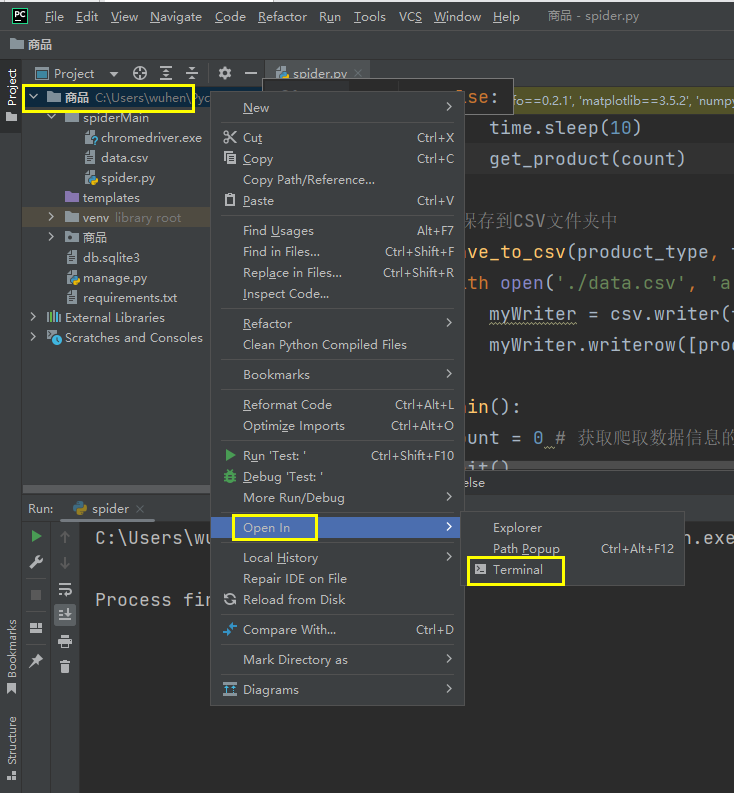Click the Expand All icon in Project toolbar
This screenshot has width=734, height=793.
pos(166,73)
